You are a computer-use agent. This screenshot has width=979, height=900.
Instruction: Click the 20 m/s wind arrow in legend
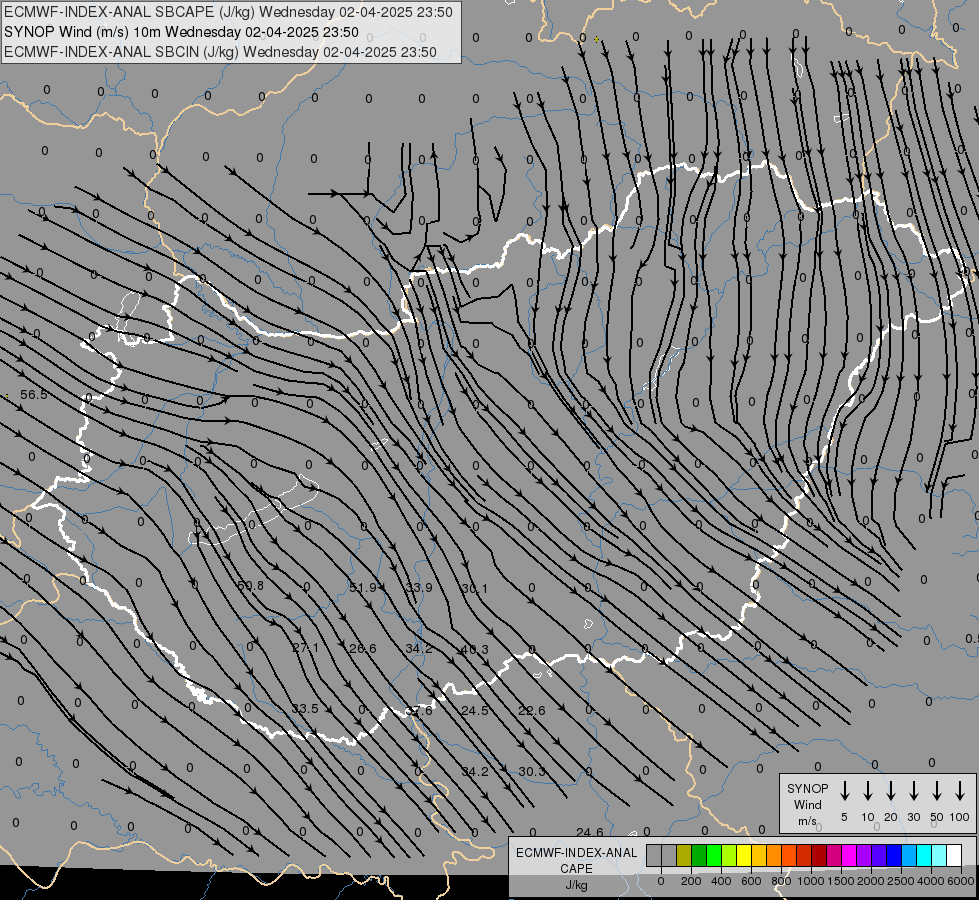891,791
